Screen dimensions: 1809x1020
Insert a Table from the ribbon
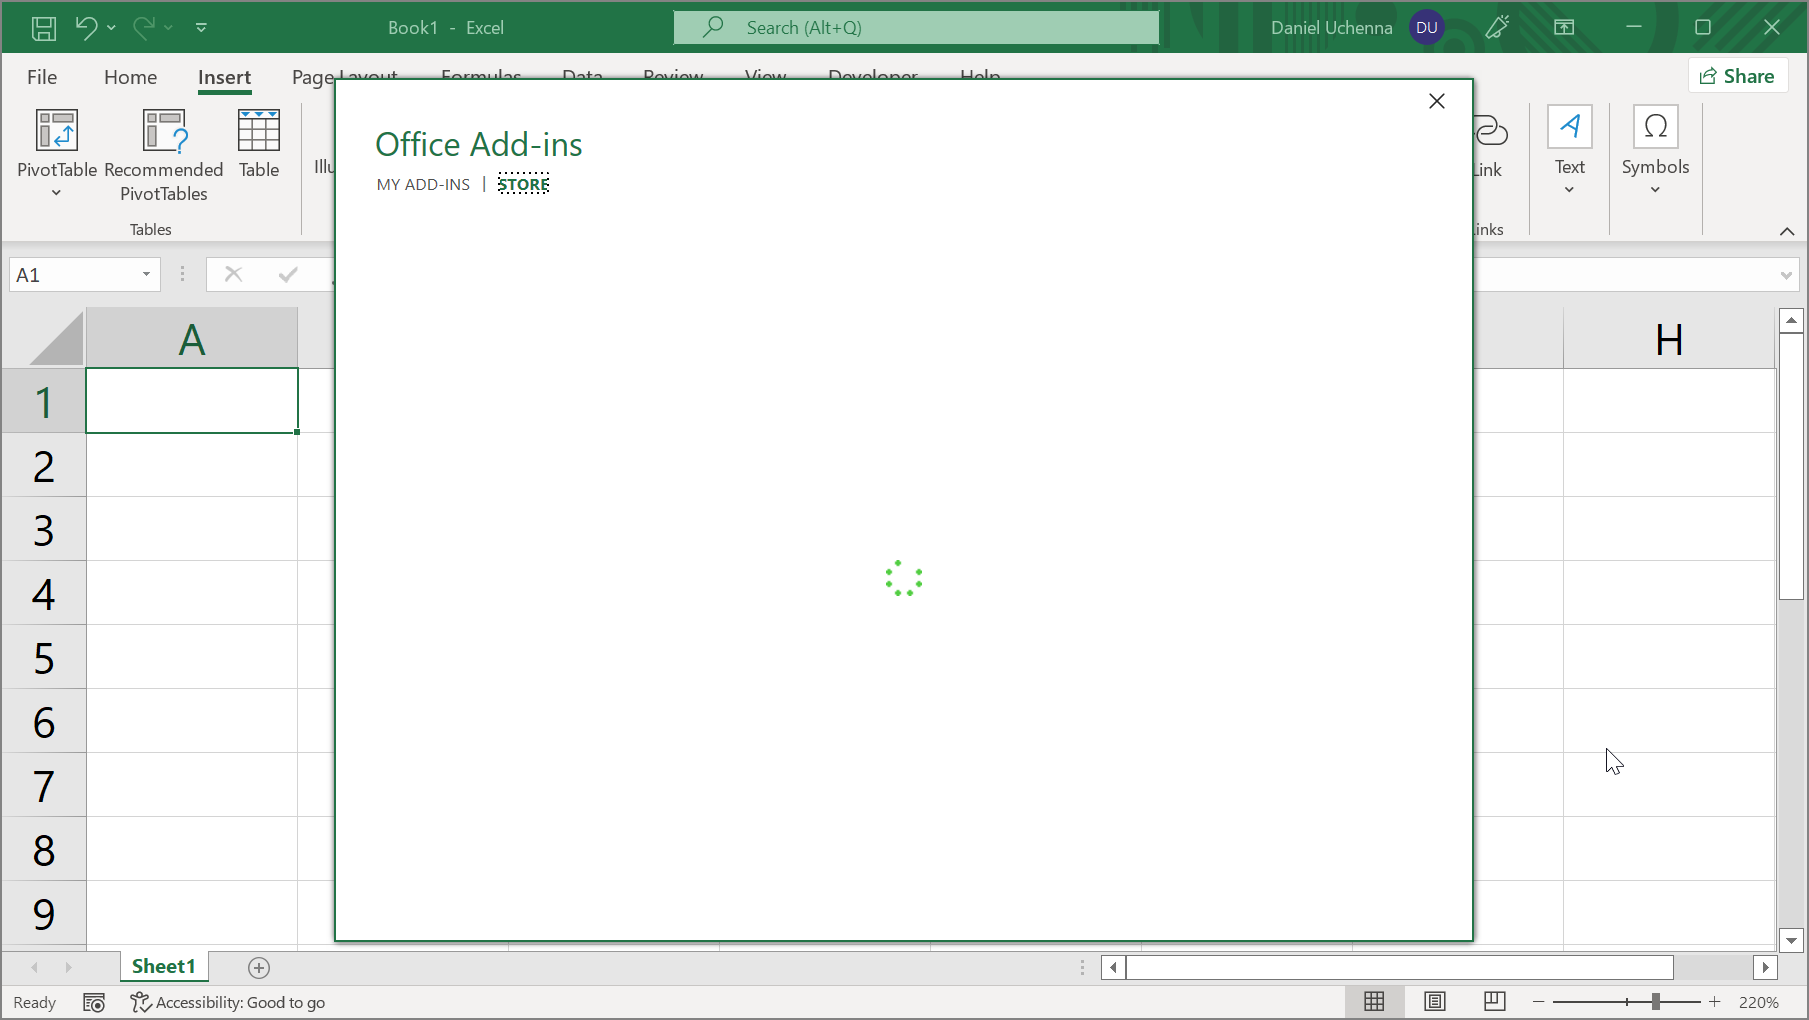[259, 145]
